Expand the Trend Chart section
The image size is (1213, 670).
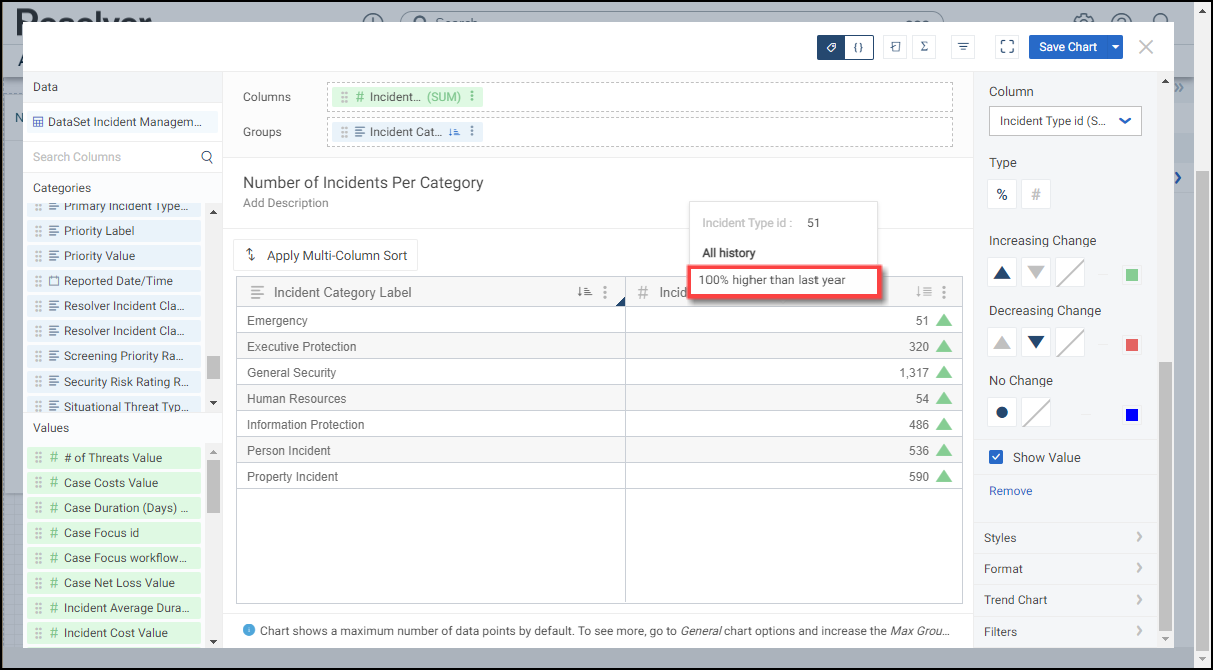[1064, 600]
